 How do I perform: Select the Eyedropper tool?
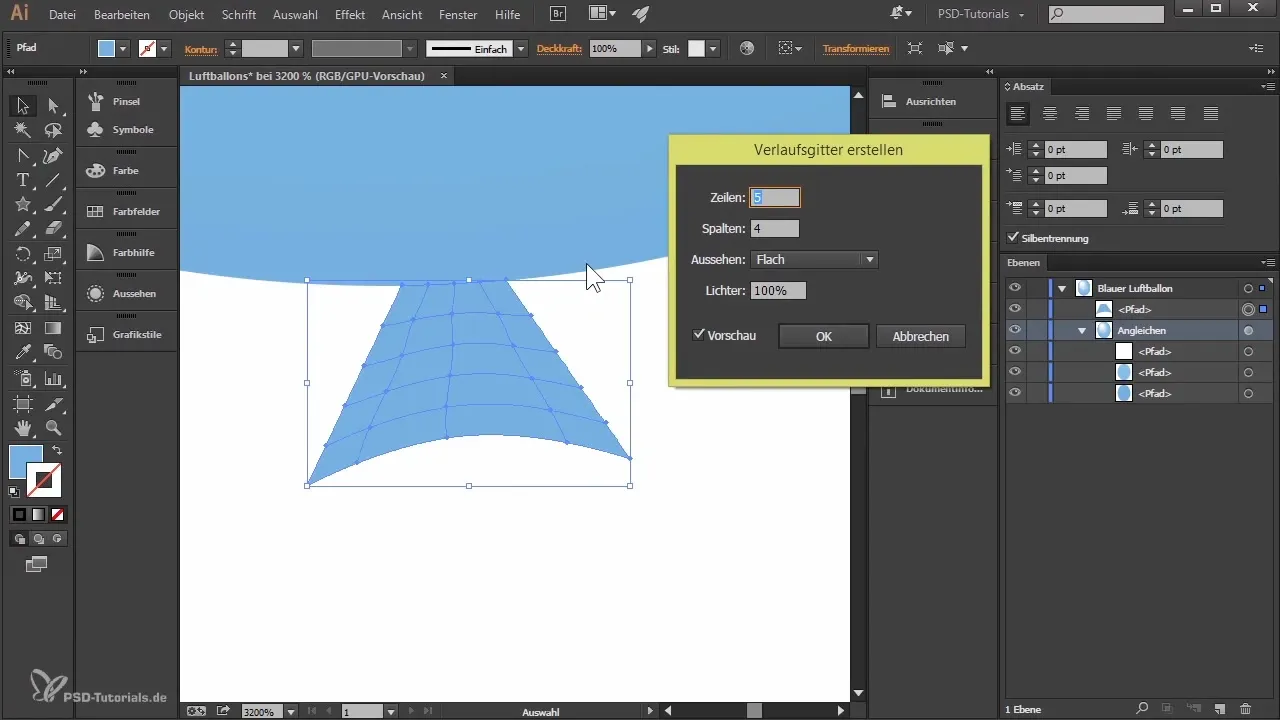22,352
